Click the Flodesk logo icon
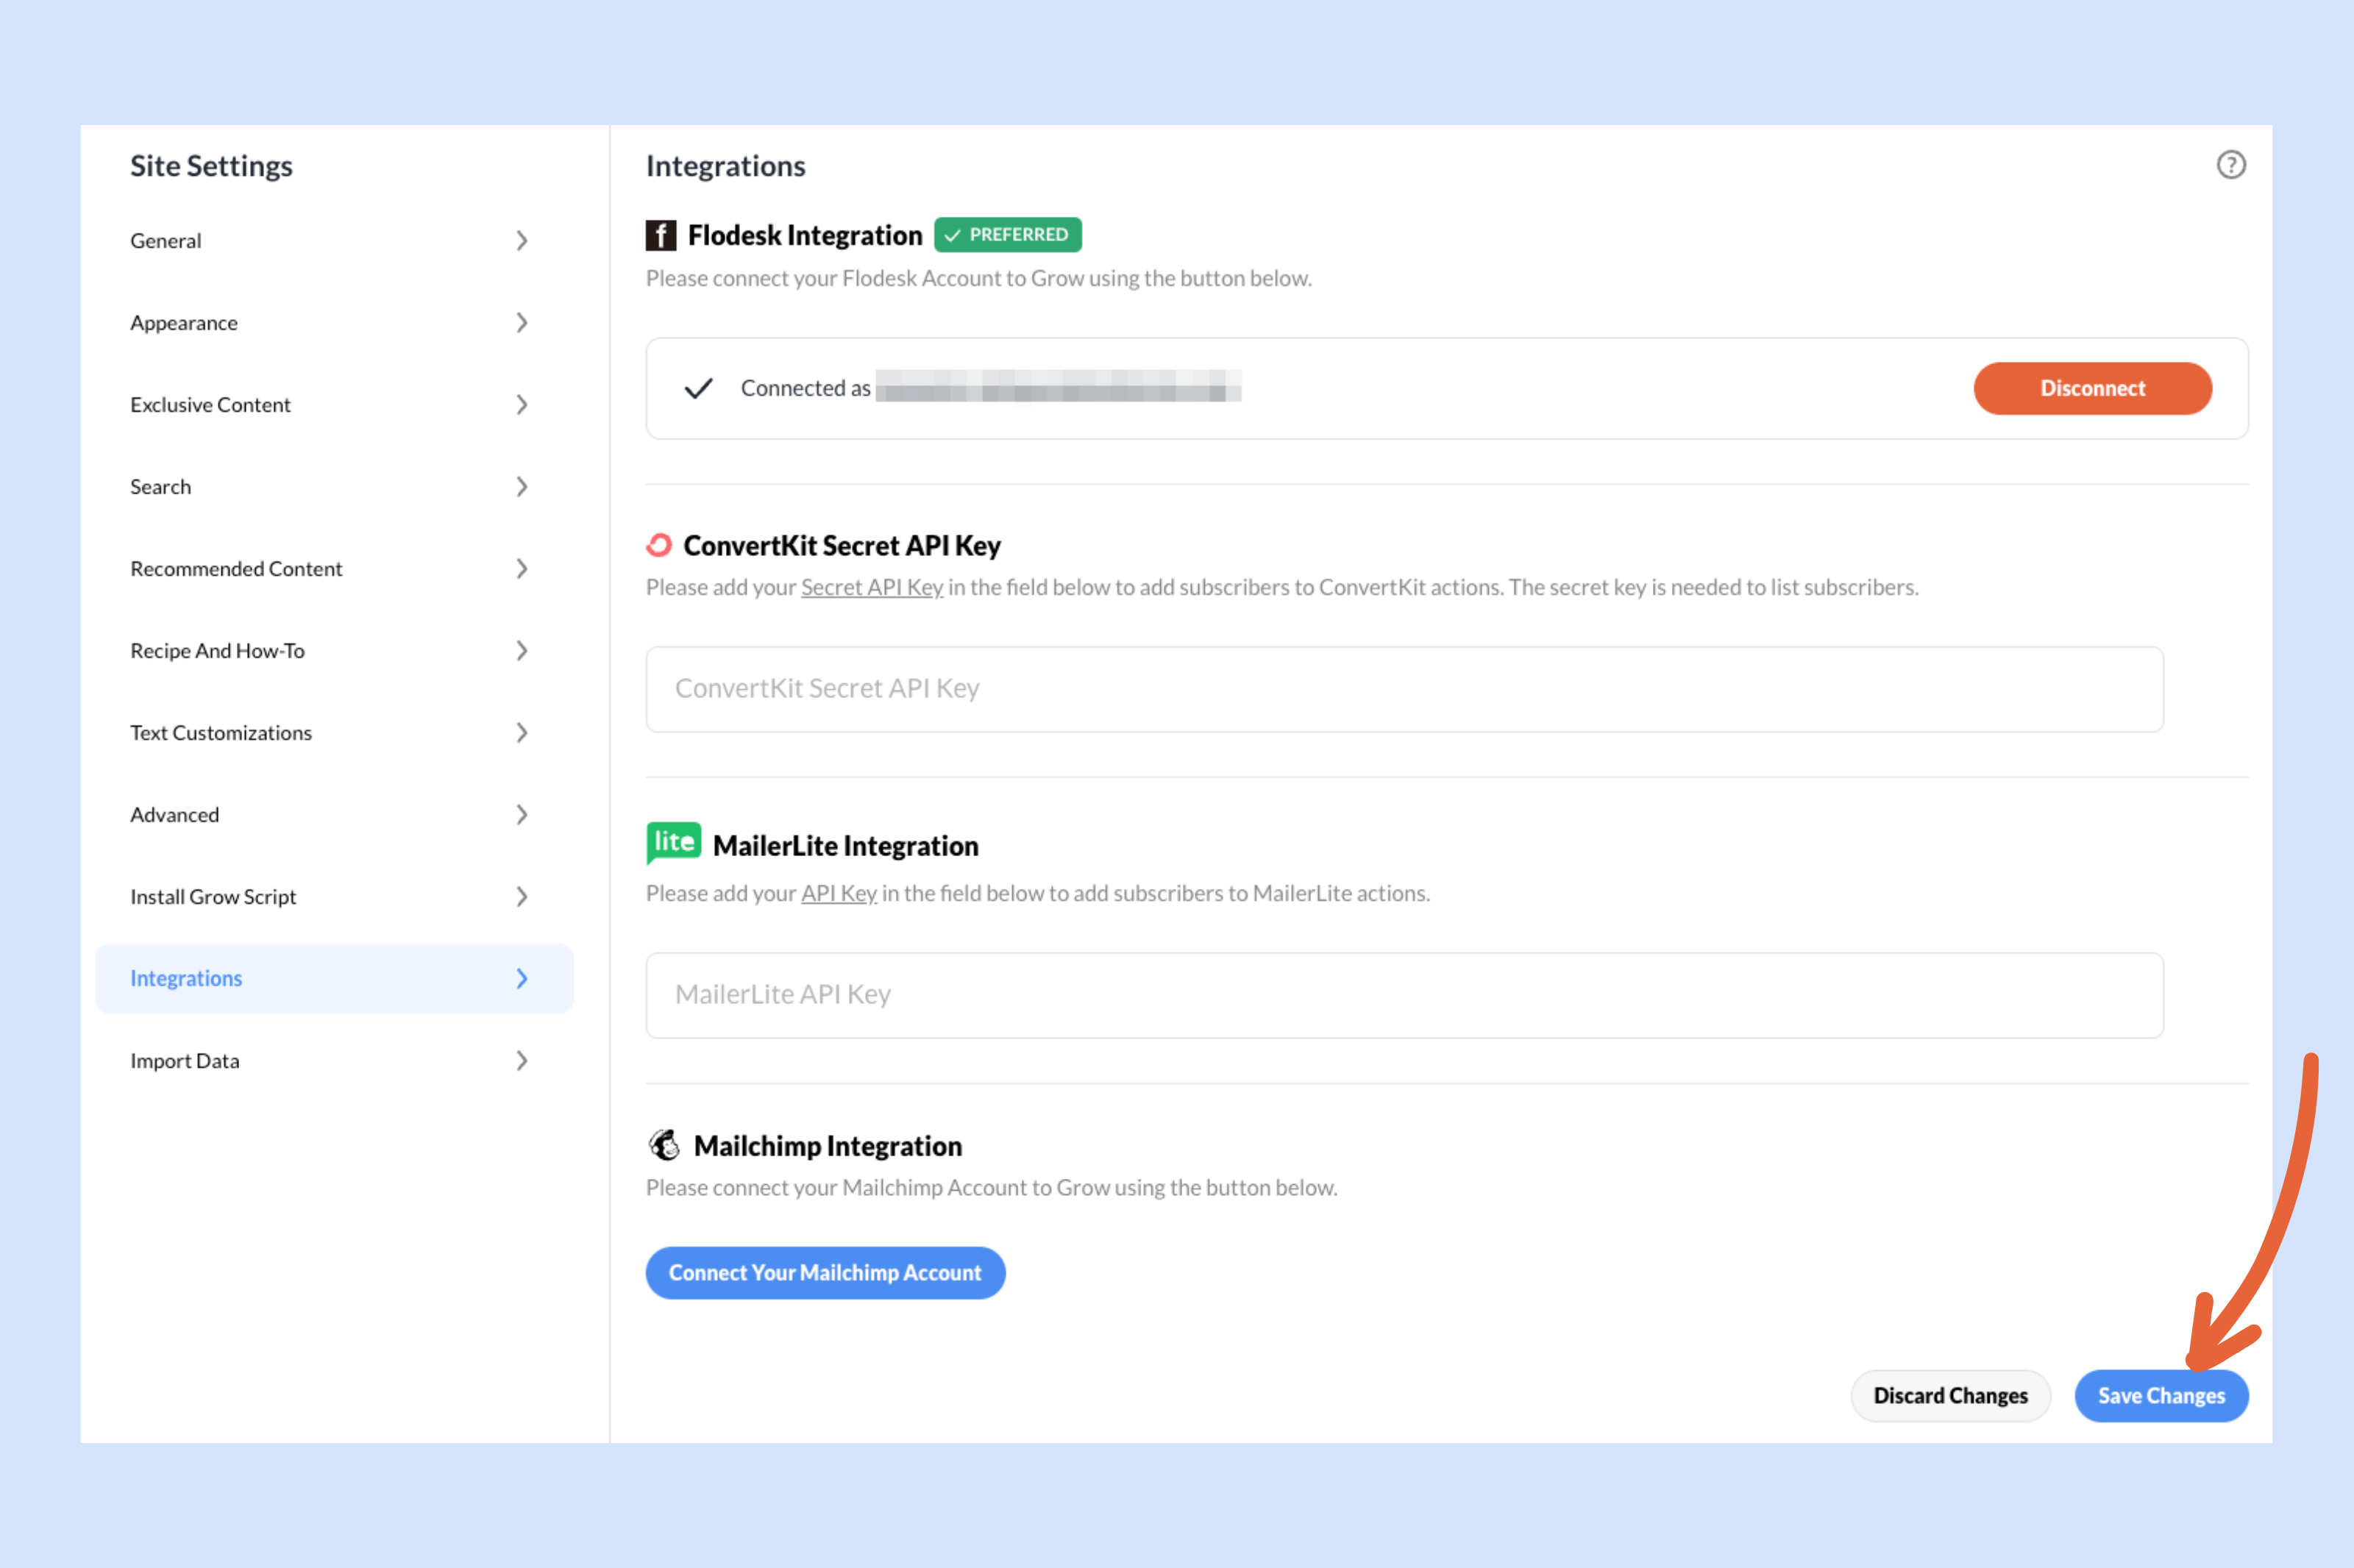 (660, 235)
